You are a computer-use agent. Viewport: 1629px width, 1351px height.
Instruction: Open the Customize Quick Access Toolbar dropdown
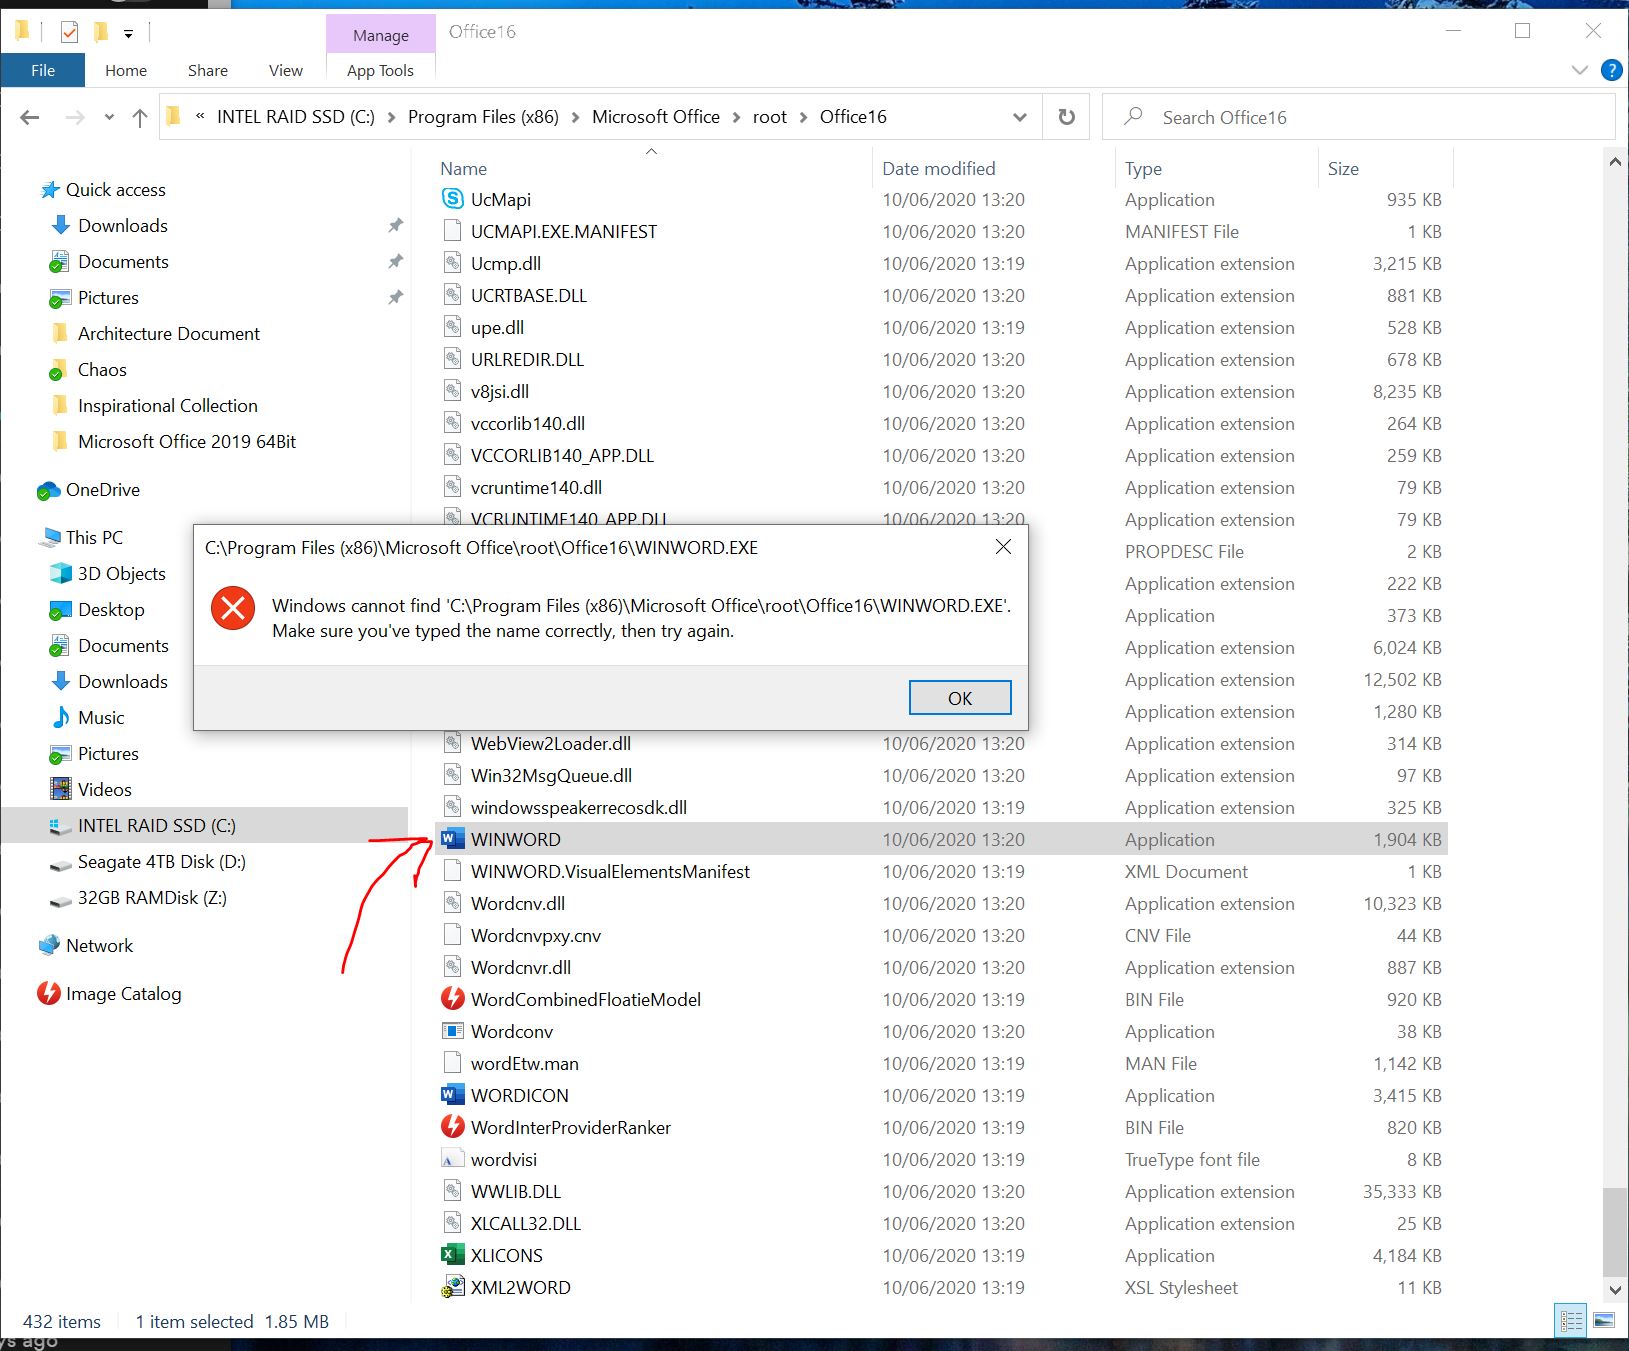click(128, 34)
